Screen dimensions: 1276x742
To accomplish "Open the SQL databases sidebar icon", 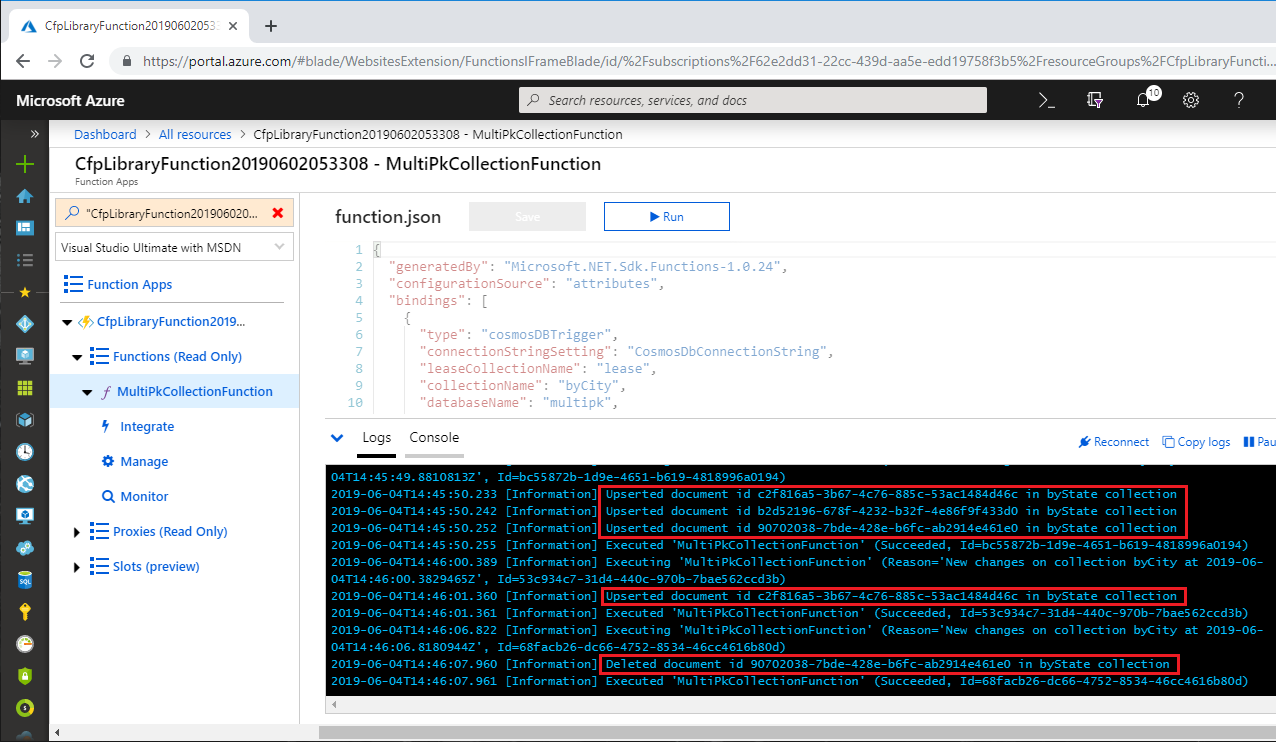I will coord(25,580).
